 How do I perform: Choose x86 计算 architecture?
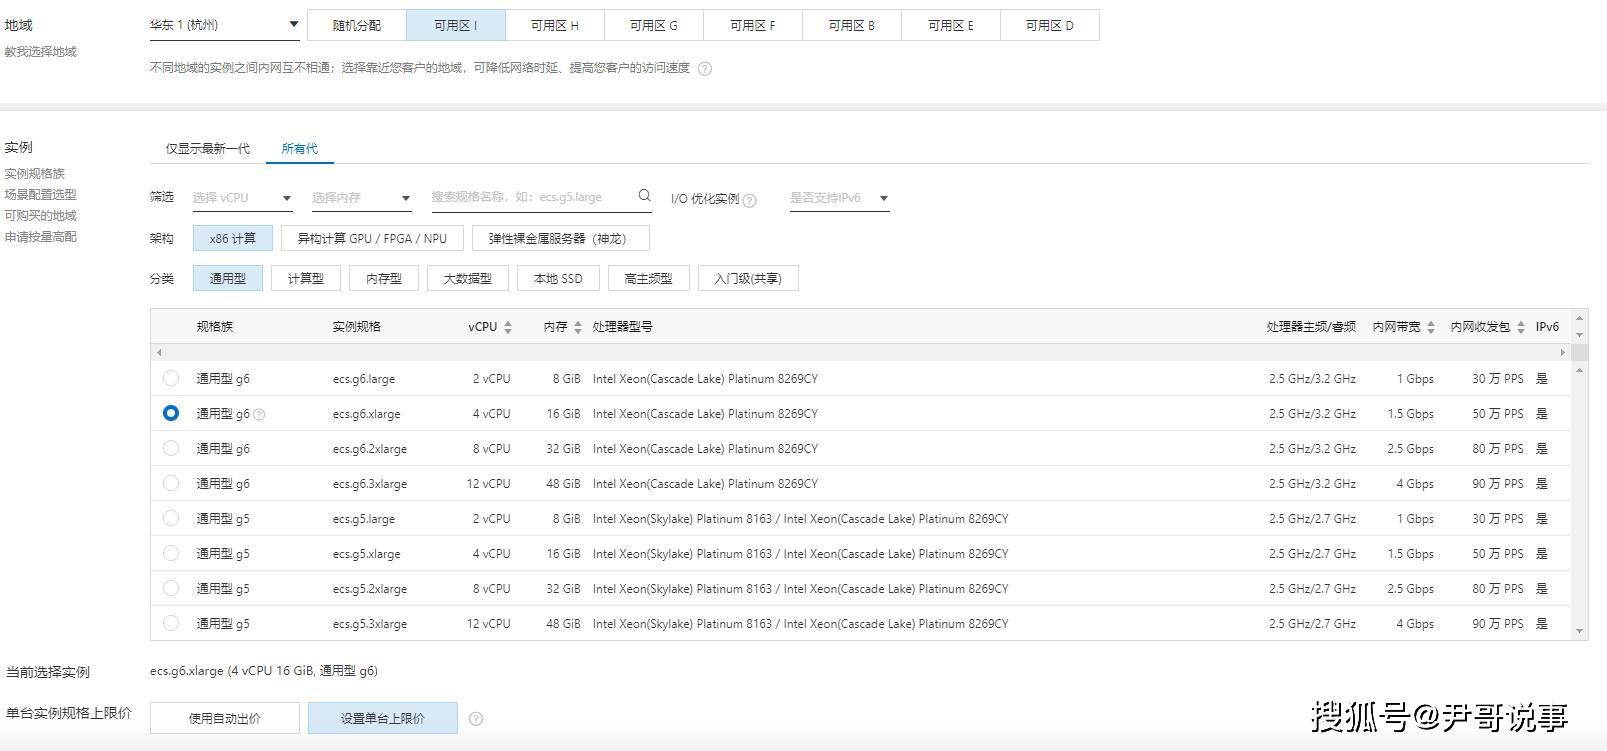[232, 238]
